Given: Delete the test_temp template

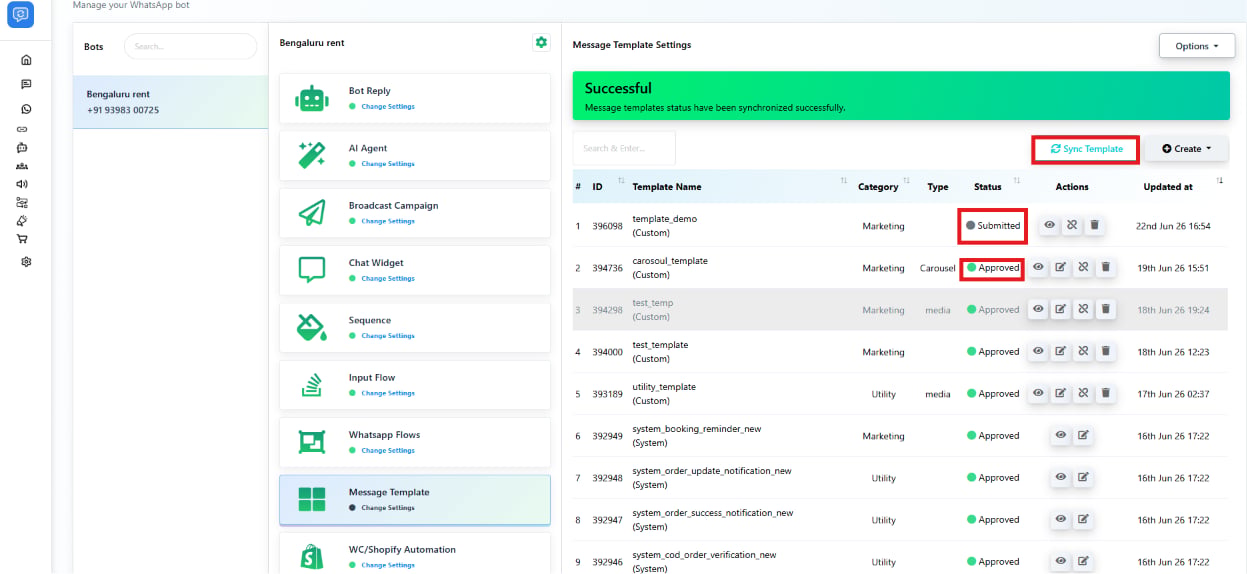Looking at the screenshot, I should (1105, 310).
